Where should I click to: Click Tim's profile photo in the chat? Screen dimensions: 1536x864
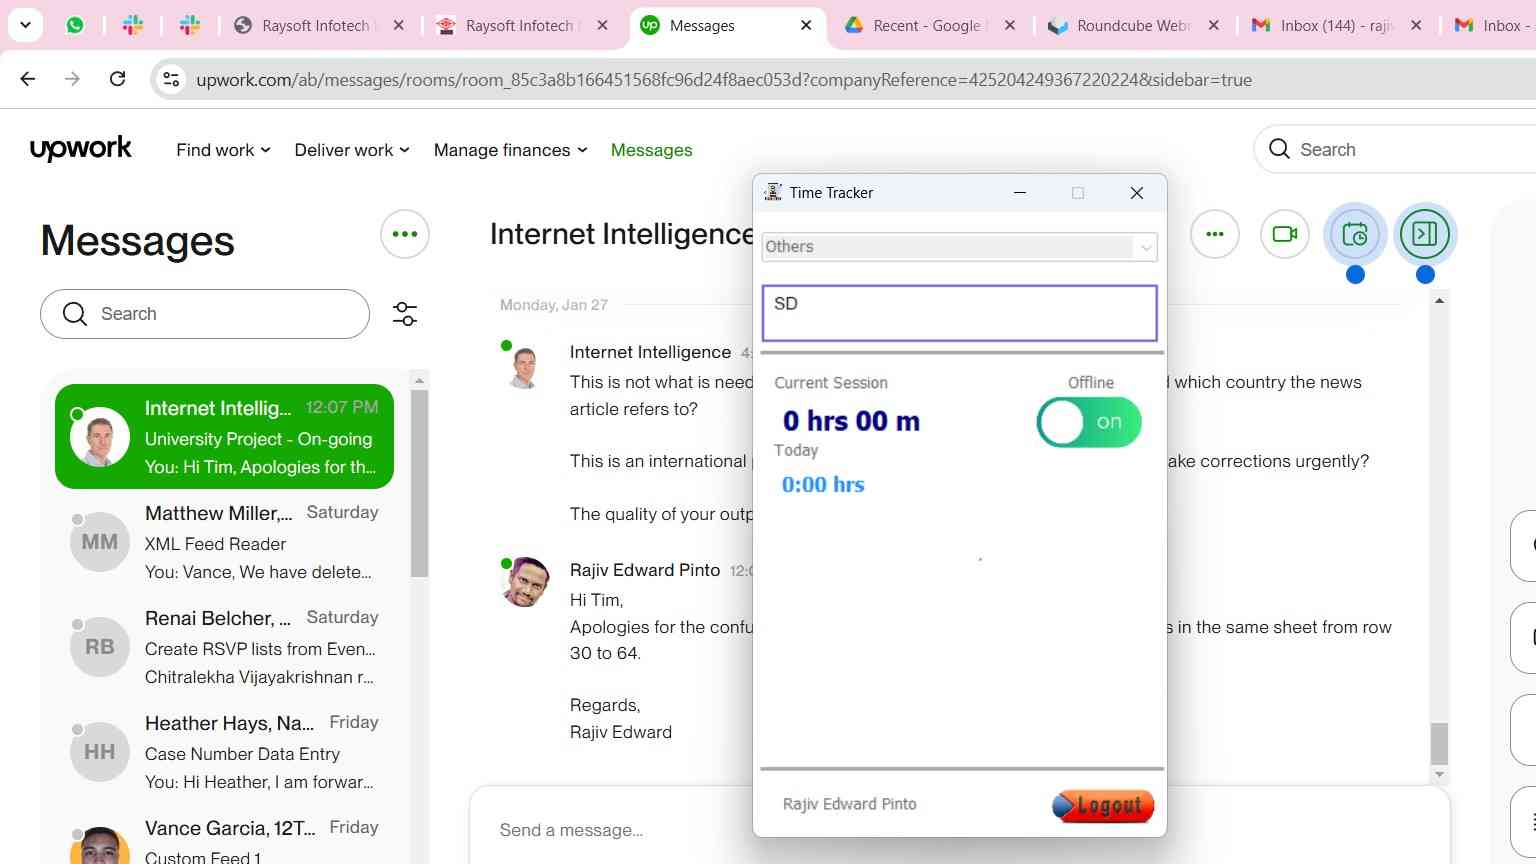tap(524, 366)
